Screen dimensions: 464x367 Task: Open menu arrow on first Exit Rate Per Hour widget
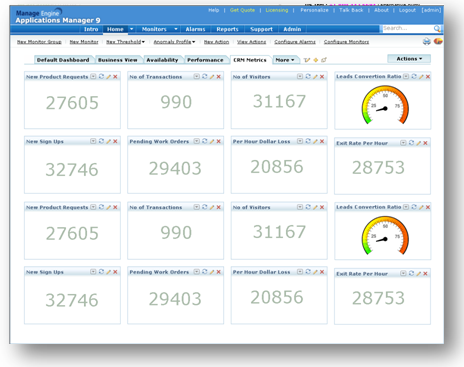point(403,143)
